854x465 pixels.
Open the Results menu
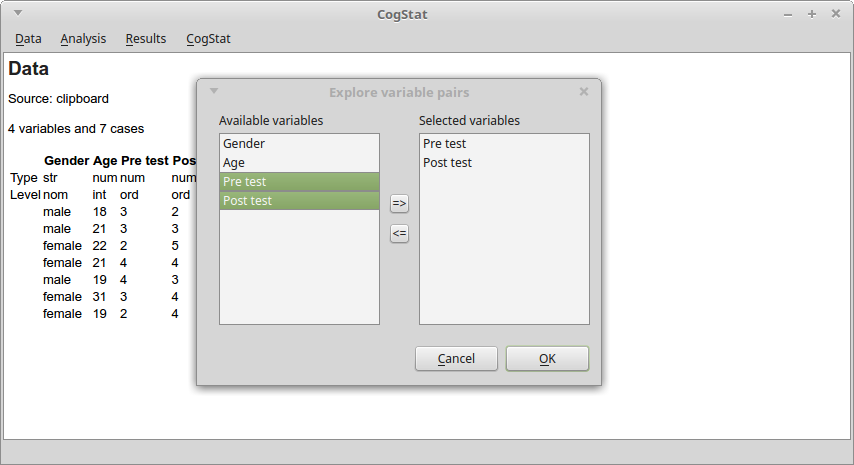click(x=145, y=39)
